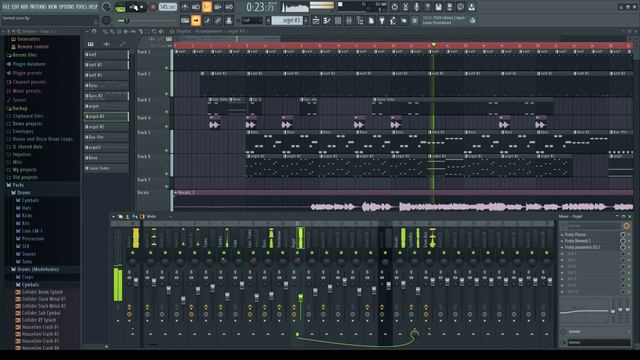Toggle the highlighted orange arrow toolbar icon
Screen dimensions: 640x360
tap(196, 20)
